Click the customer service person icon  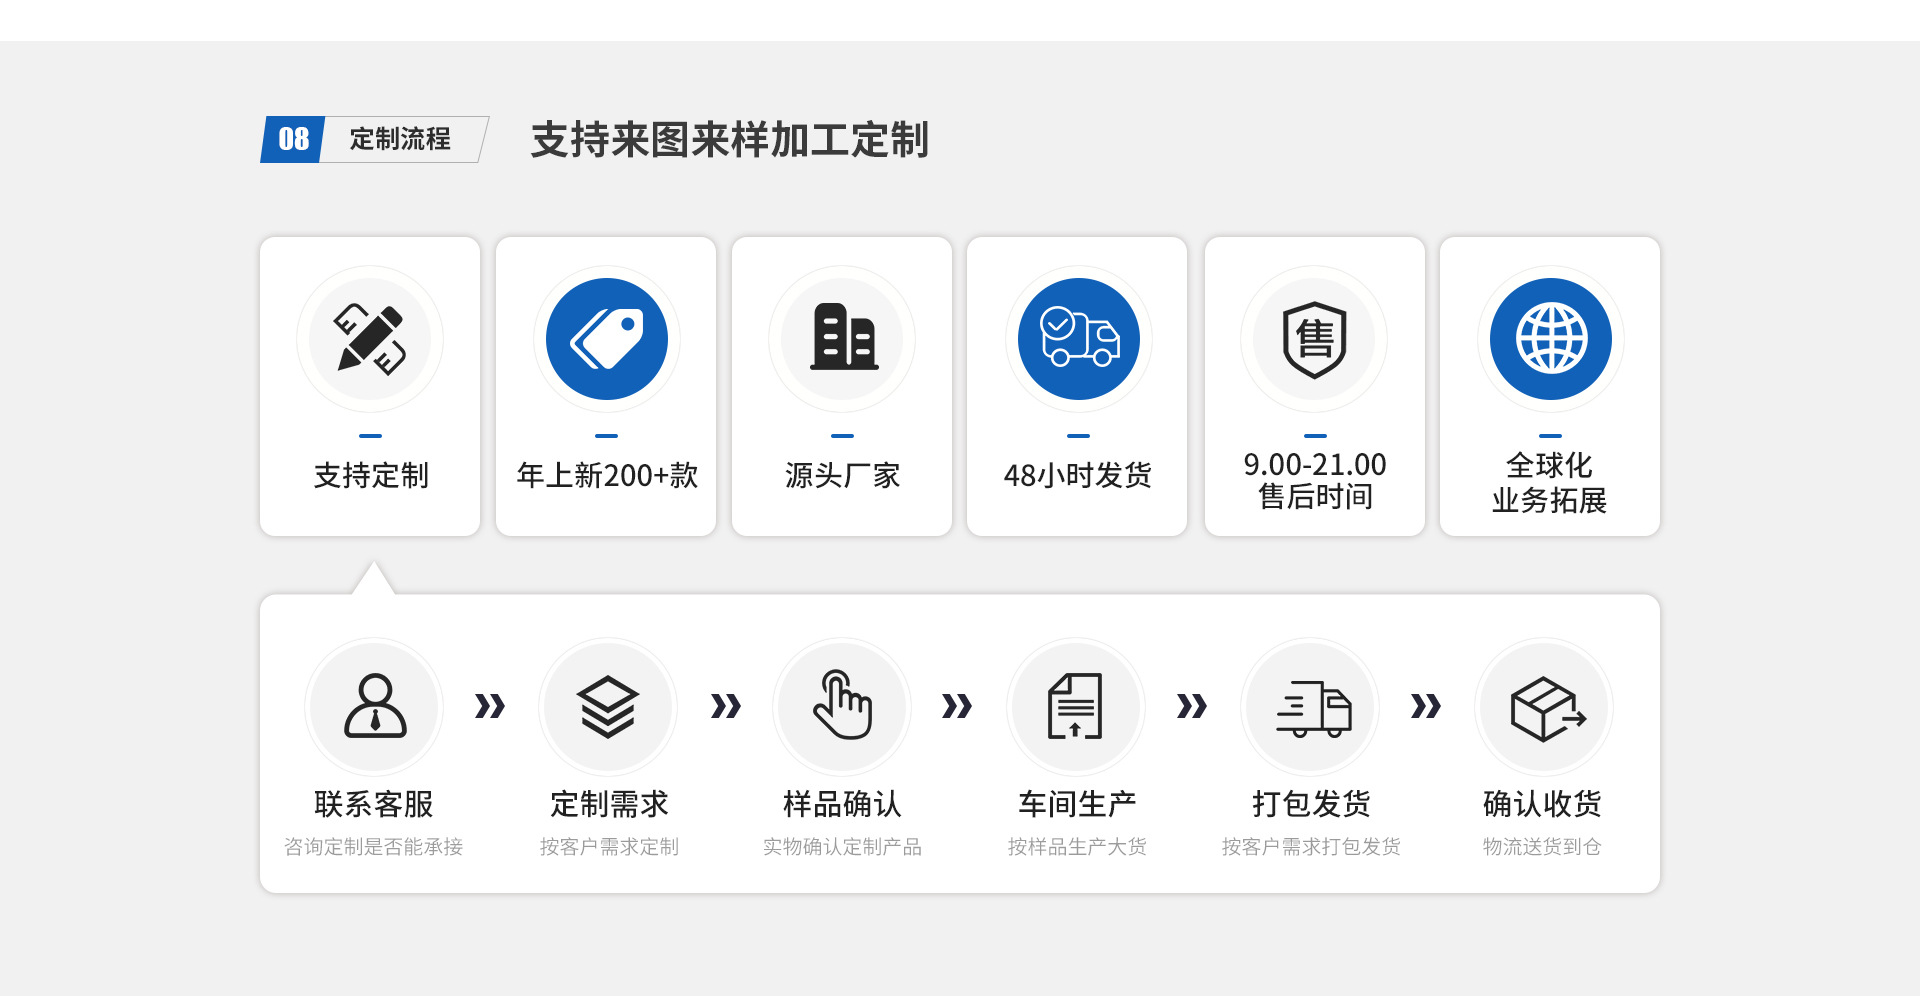(375, 706)
